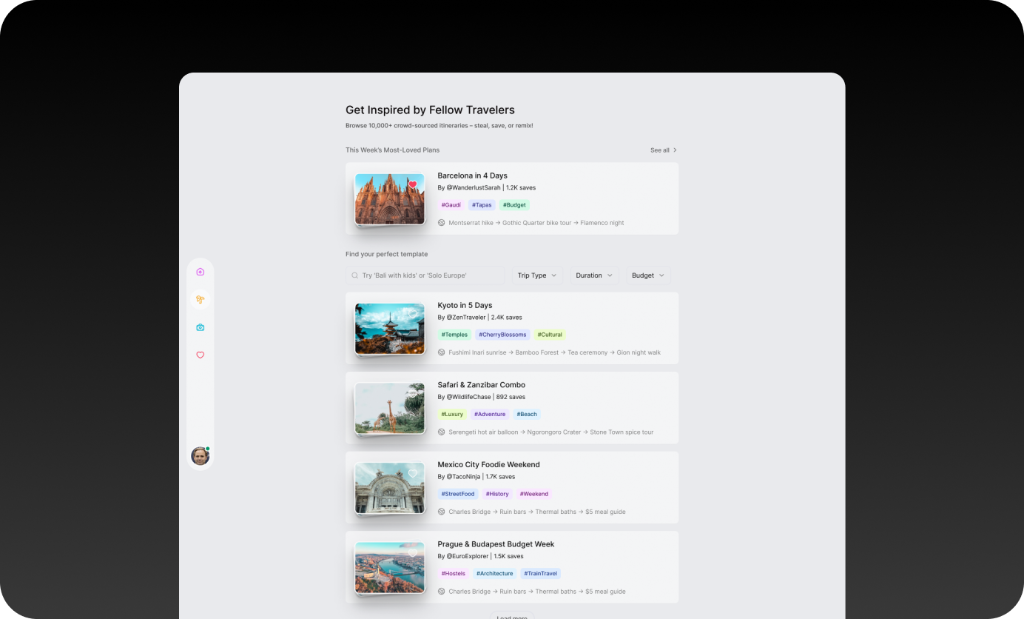The width and height of the screenshot is (1024, 619).
Task: Open the Budget filter dropdown
Action: [x=648, y=276]
